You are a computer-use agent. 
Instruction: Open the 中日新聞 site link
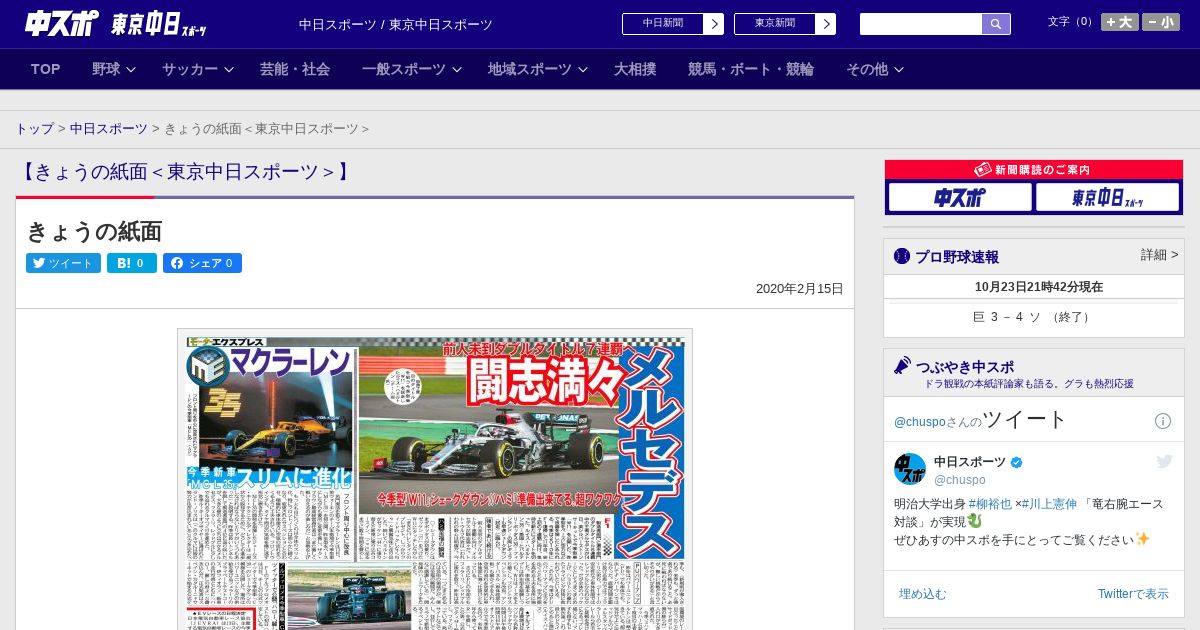[x=663, y=24]
